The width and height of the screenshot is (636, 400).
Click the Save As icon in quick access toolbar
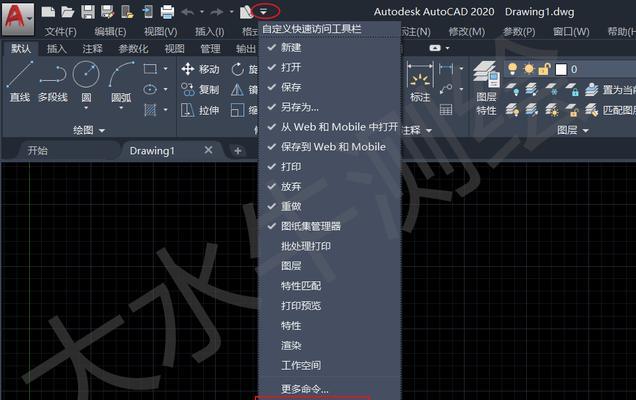point(107,12)
